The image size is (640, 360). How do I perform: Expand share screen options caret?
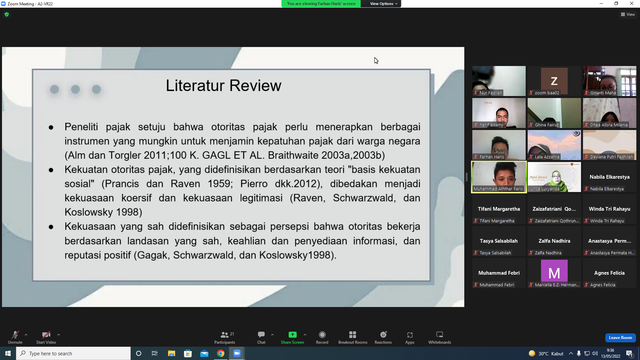[305, 335]
